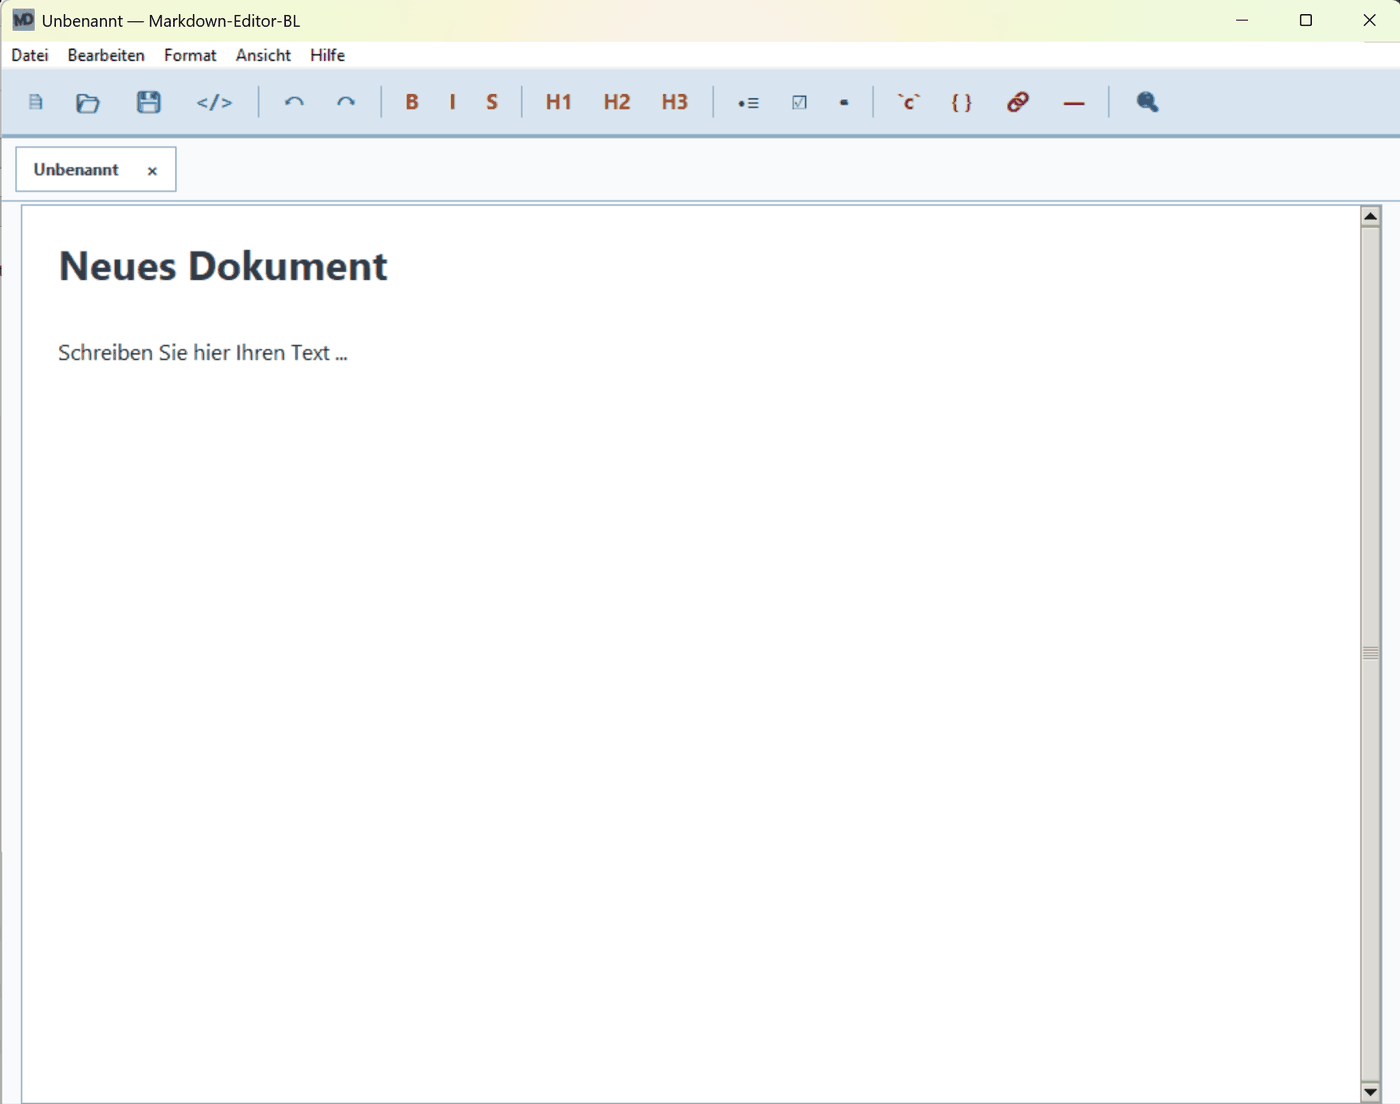1400x1104 pixels.
Task: Minimize the Markdown-Editor-BL window
Action: [1242, 20]
